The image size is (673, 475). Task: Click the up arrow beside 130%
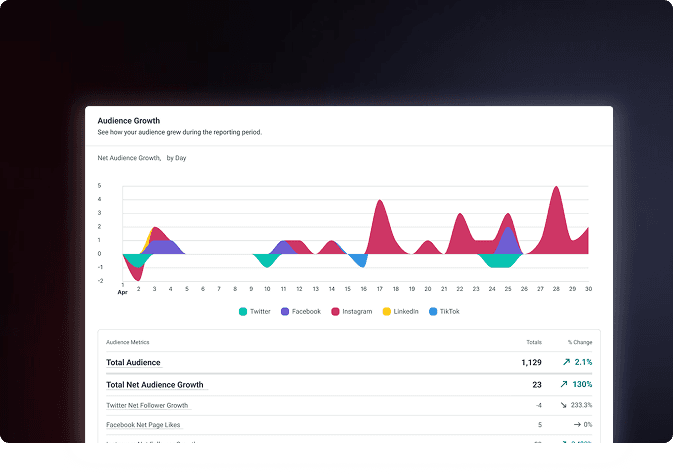[x=566, y=384]
